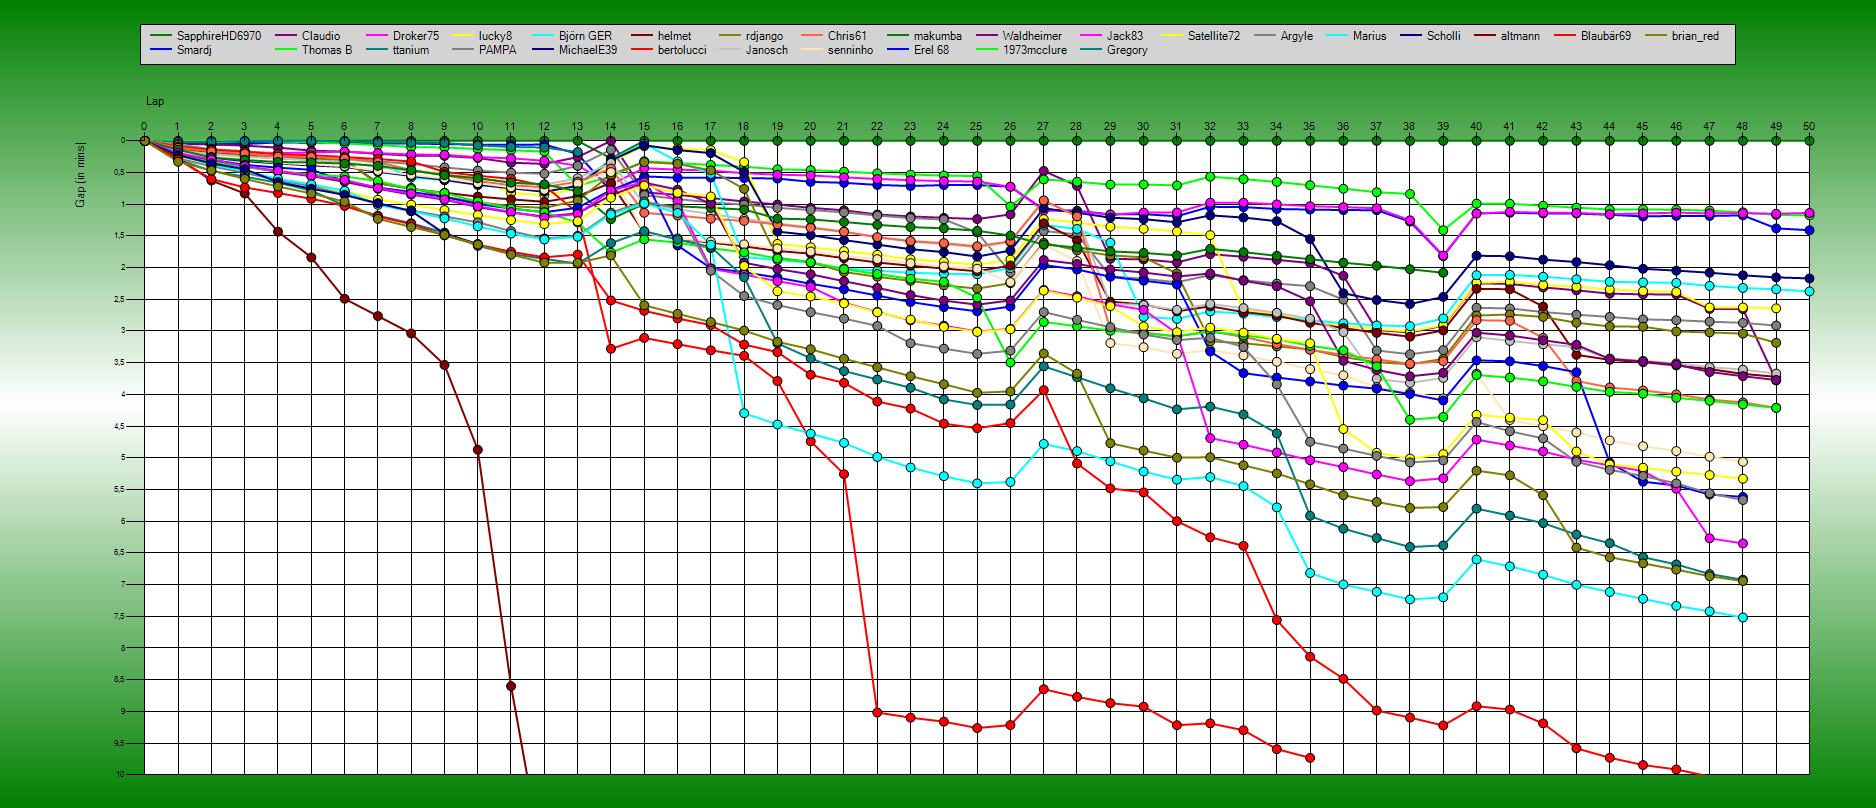
Task: Select lap 0 on the axis
Action: click(144, 127)
